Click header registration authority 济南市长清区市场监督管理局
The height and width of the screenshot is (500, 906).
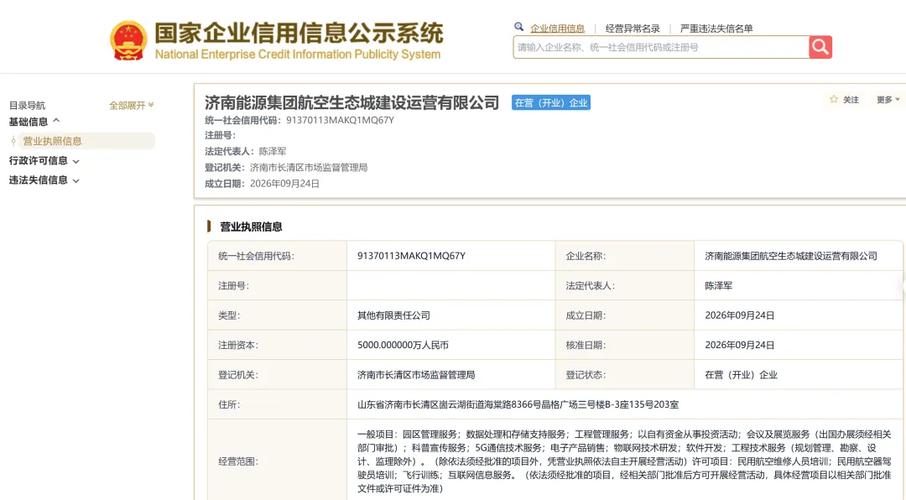pos(309,168)
